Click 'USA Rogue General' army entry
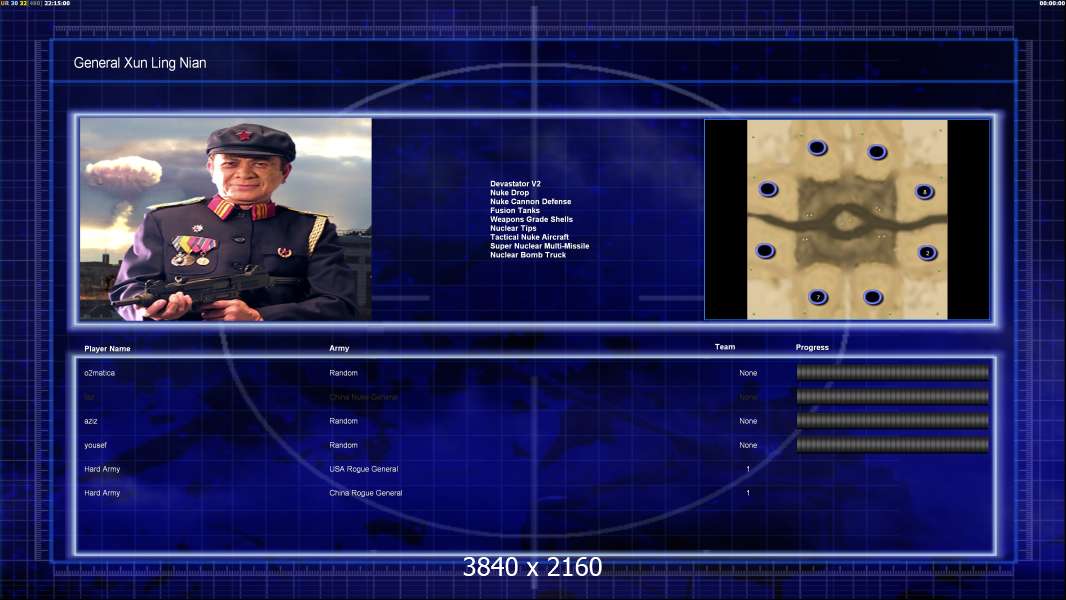The image size is (1066, 600). [364, 469]
